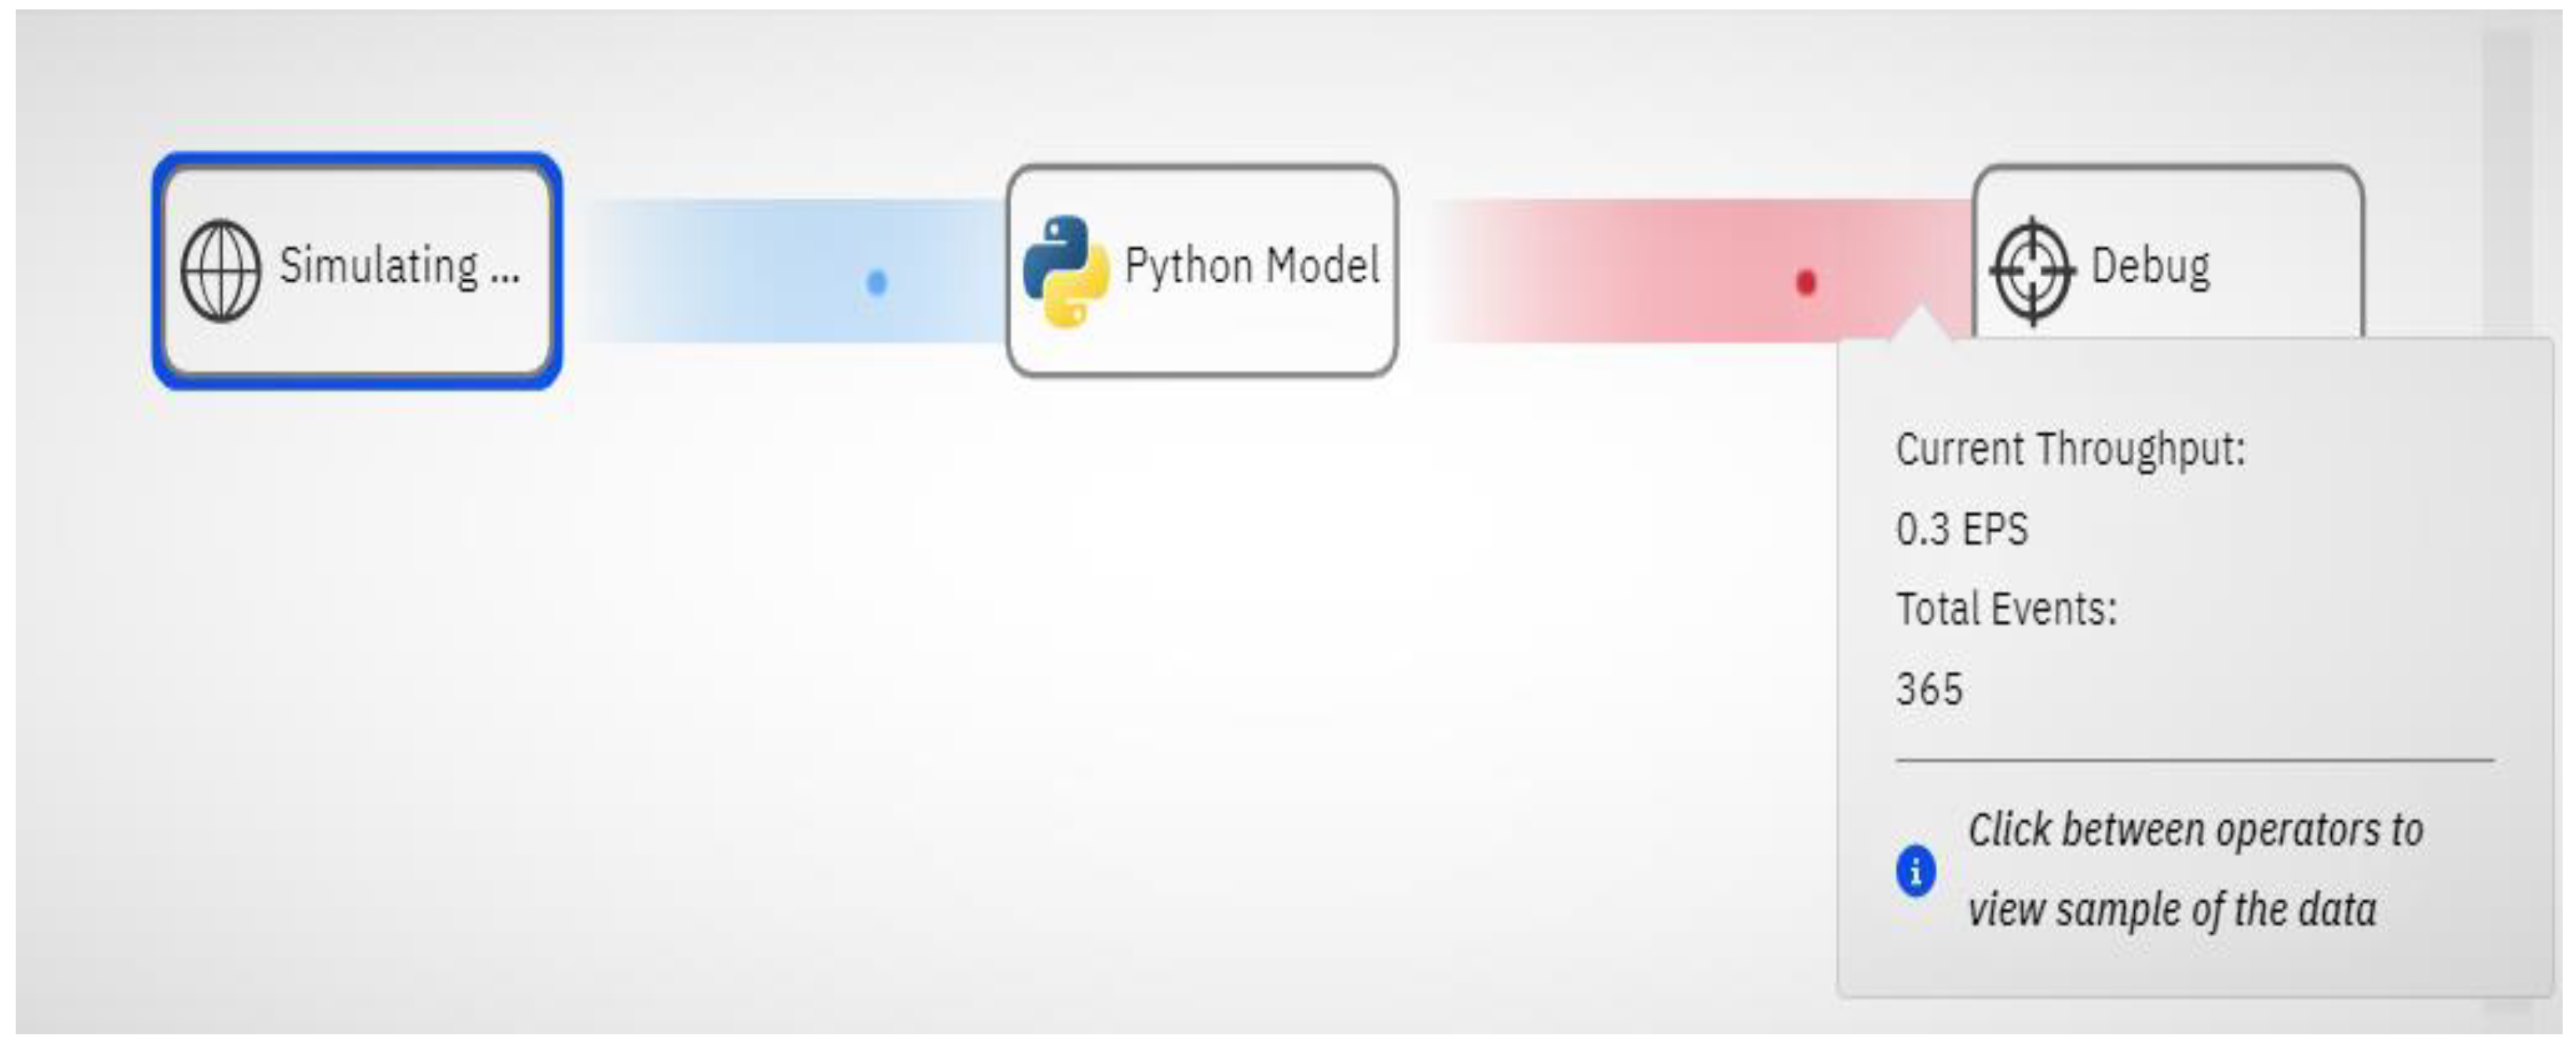Click the divider line in the throughput tooltip
Image resolution: width=2576 pixels, height=1050 pixels.
pos(2194,761)
